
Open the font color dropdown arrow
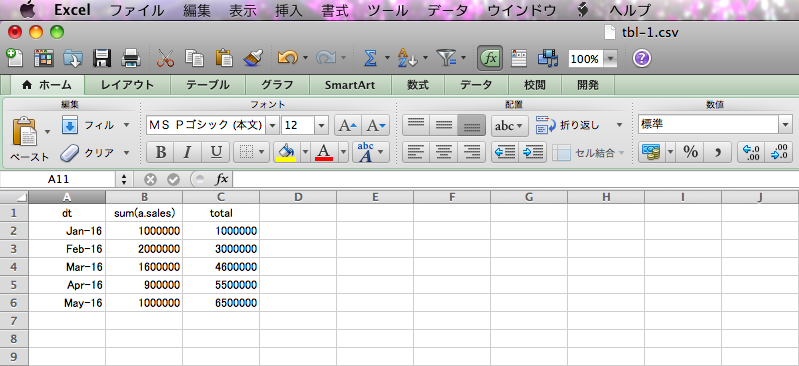(343, 152)
